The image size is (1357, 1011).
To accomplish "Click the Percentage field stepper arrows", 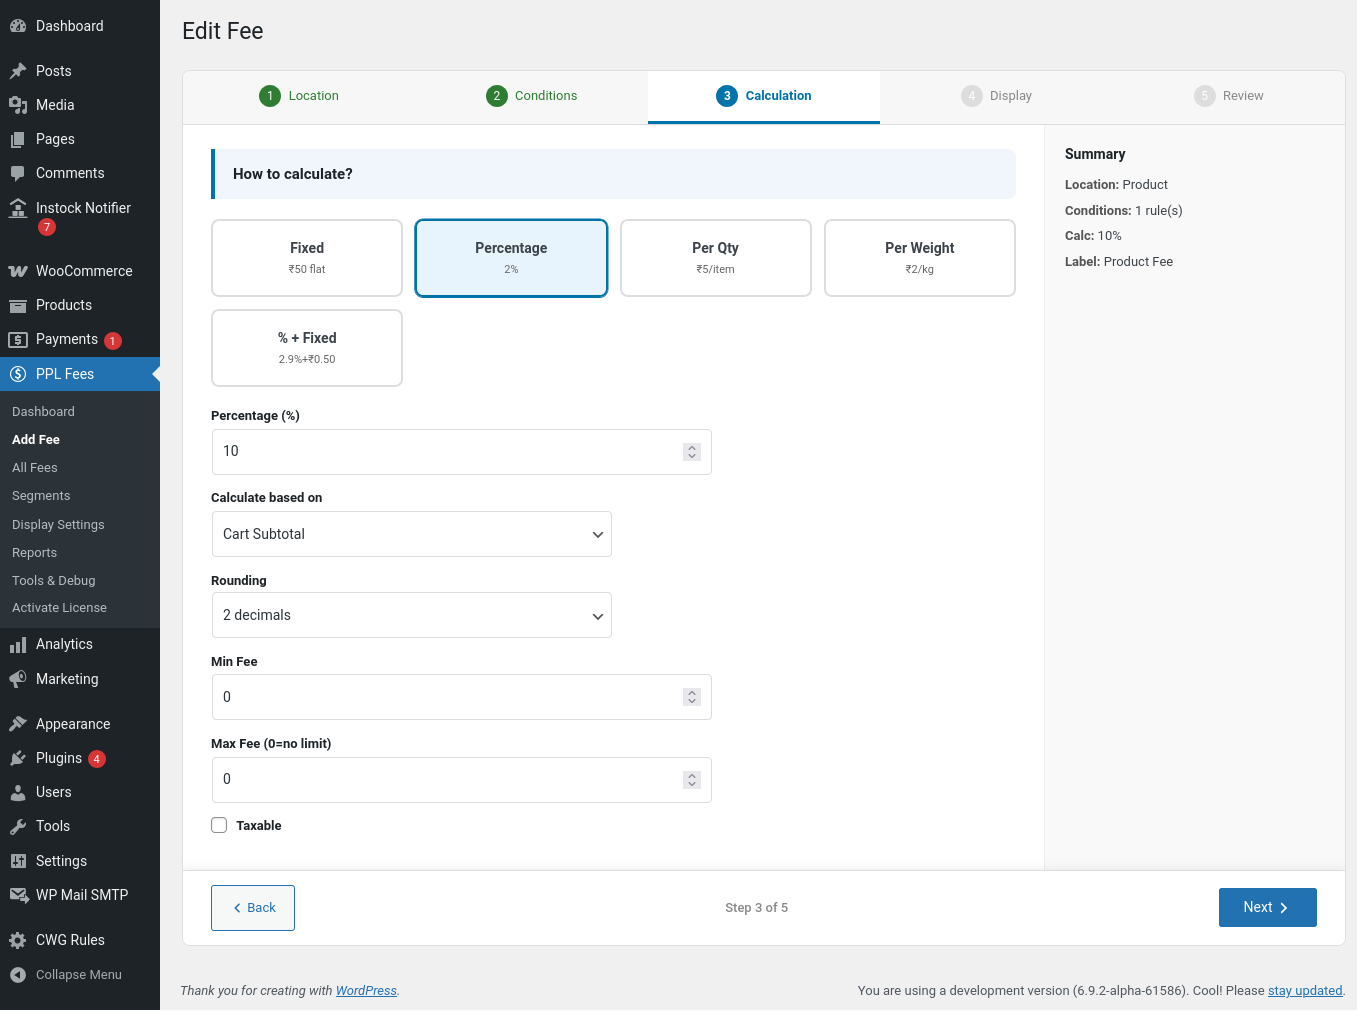I will point(692,452).
